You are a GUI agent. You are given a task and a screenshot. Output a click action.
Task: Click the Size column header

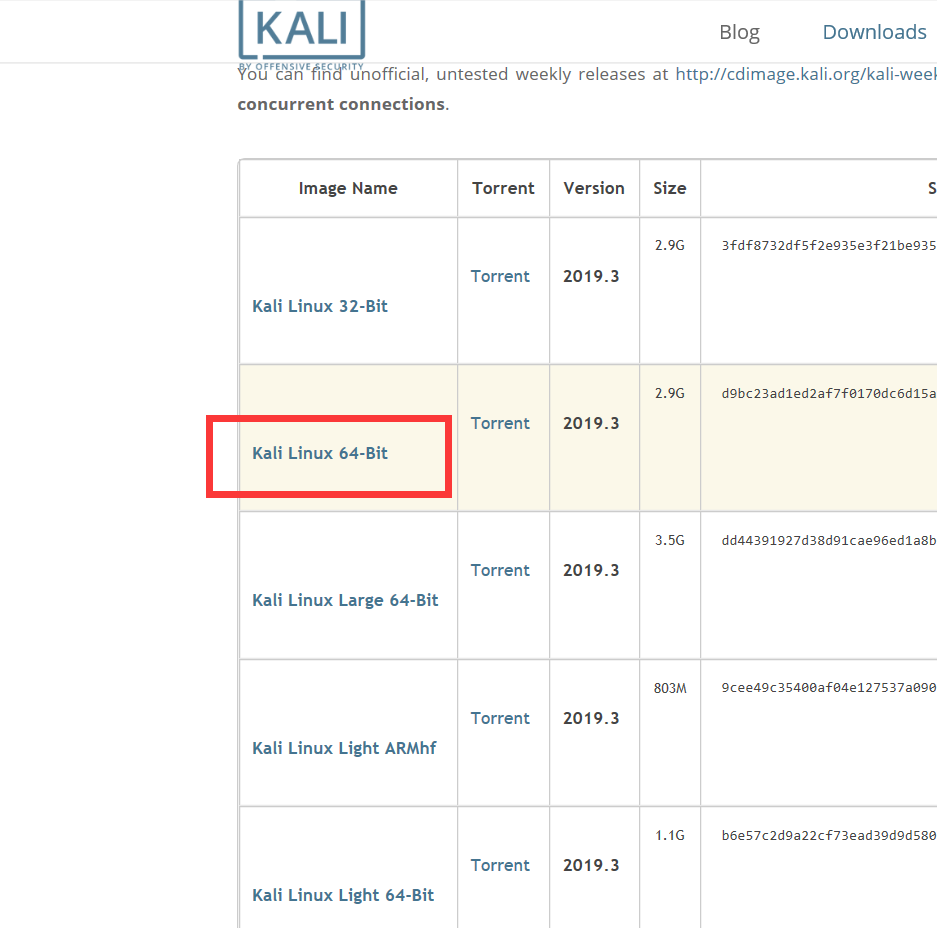(x=669, y=188)
